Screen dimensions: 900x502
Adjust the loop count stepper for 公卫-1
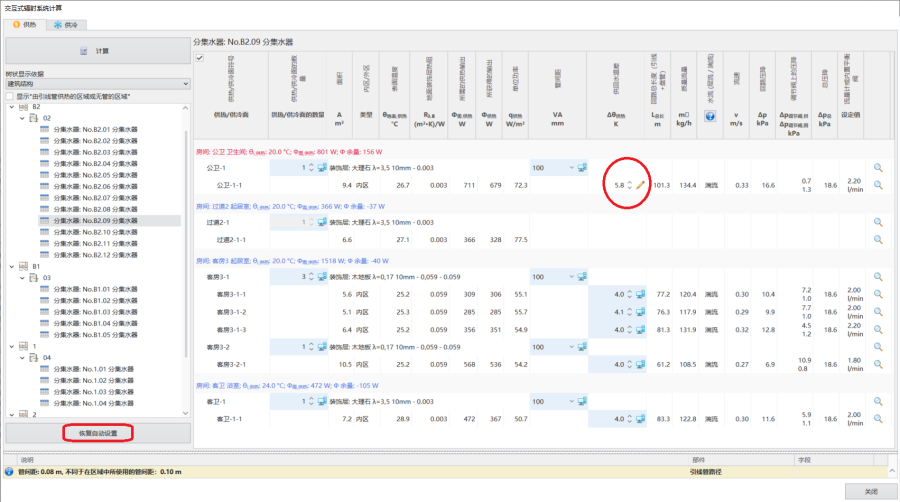pos(311,168)
